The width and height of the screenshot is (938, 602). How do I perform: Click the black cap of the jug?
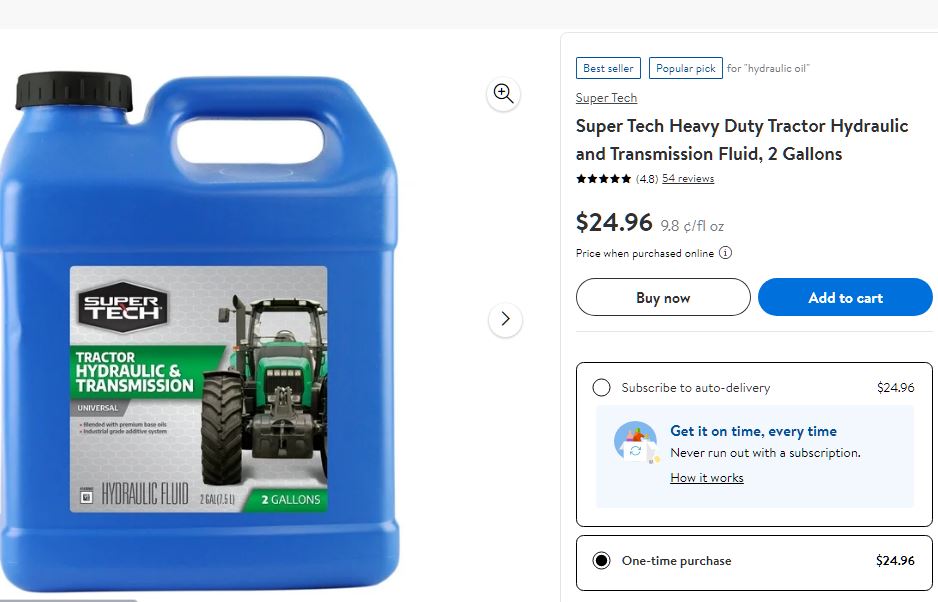(74, 90)
